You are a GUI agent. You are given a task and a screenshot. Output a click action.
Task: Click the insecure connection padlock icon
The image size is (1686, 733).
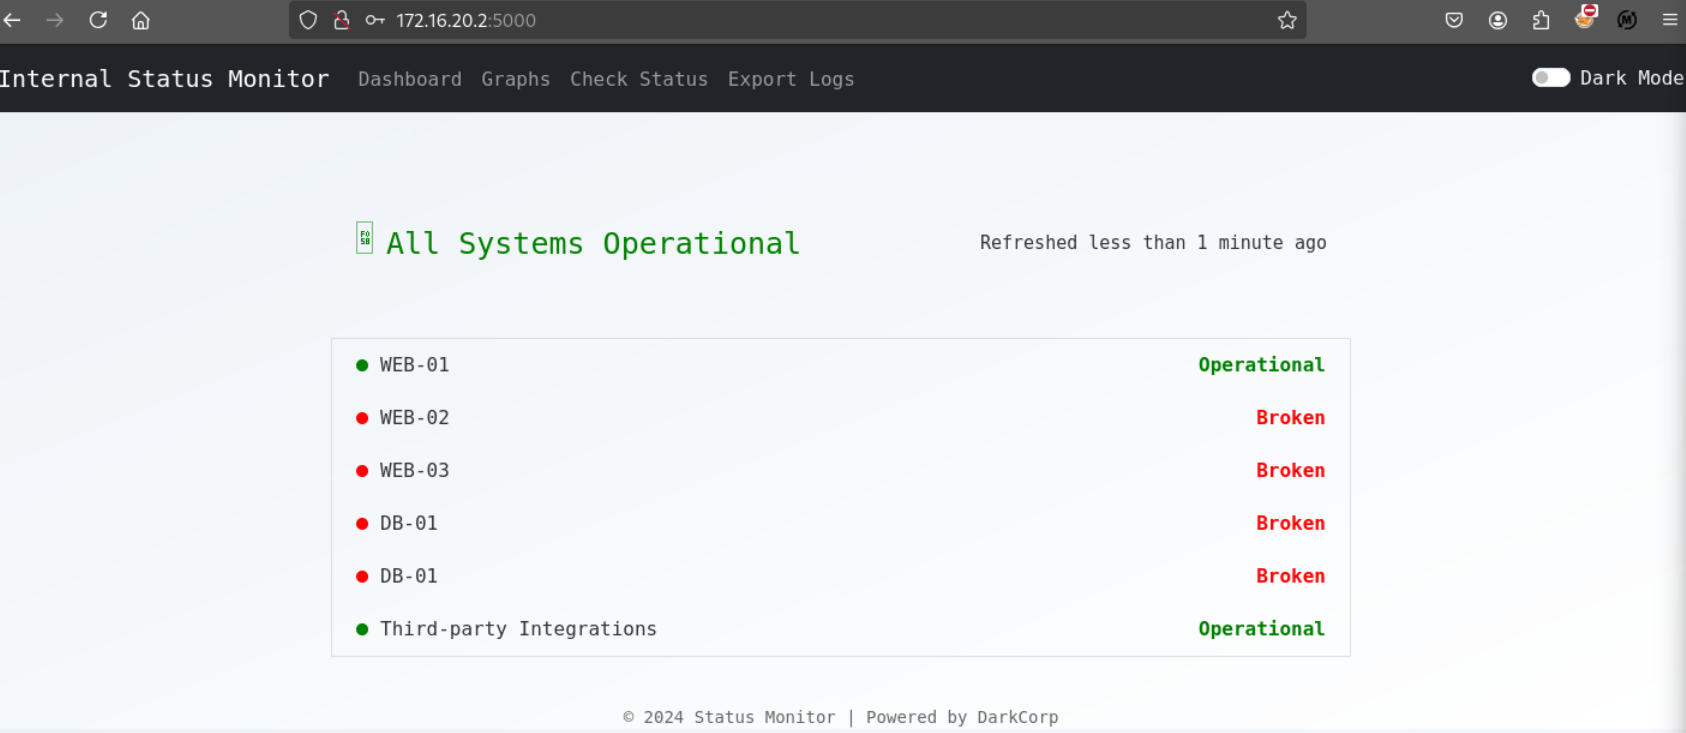341,20
